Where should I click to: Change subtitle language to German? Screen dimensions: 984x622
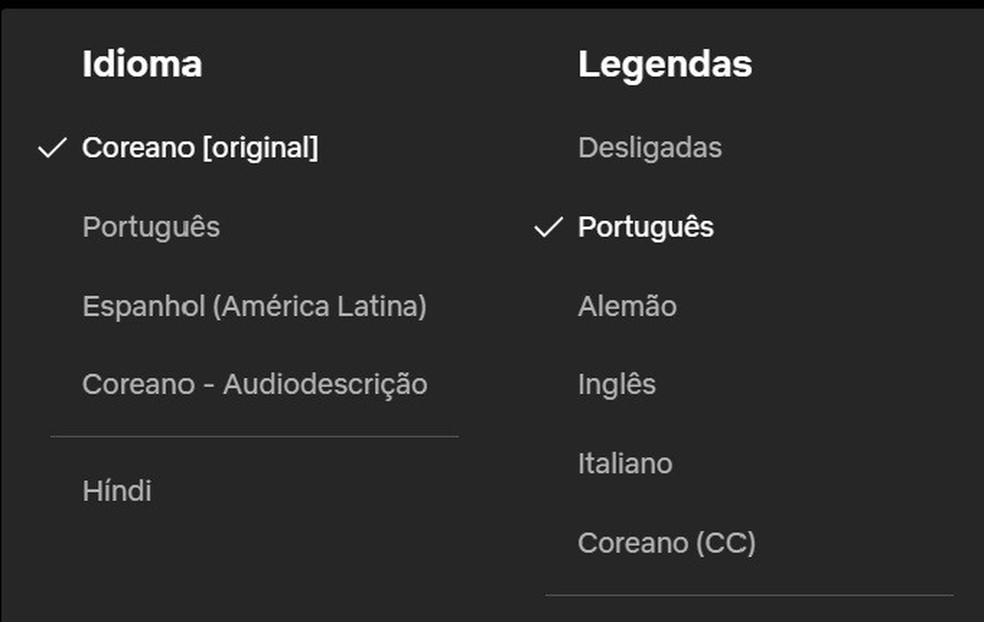(x=627, y=305)
